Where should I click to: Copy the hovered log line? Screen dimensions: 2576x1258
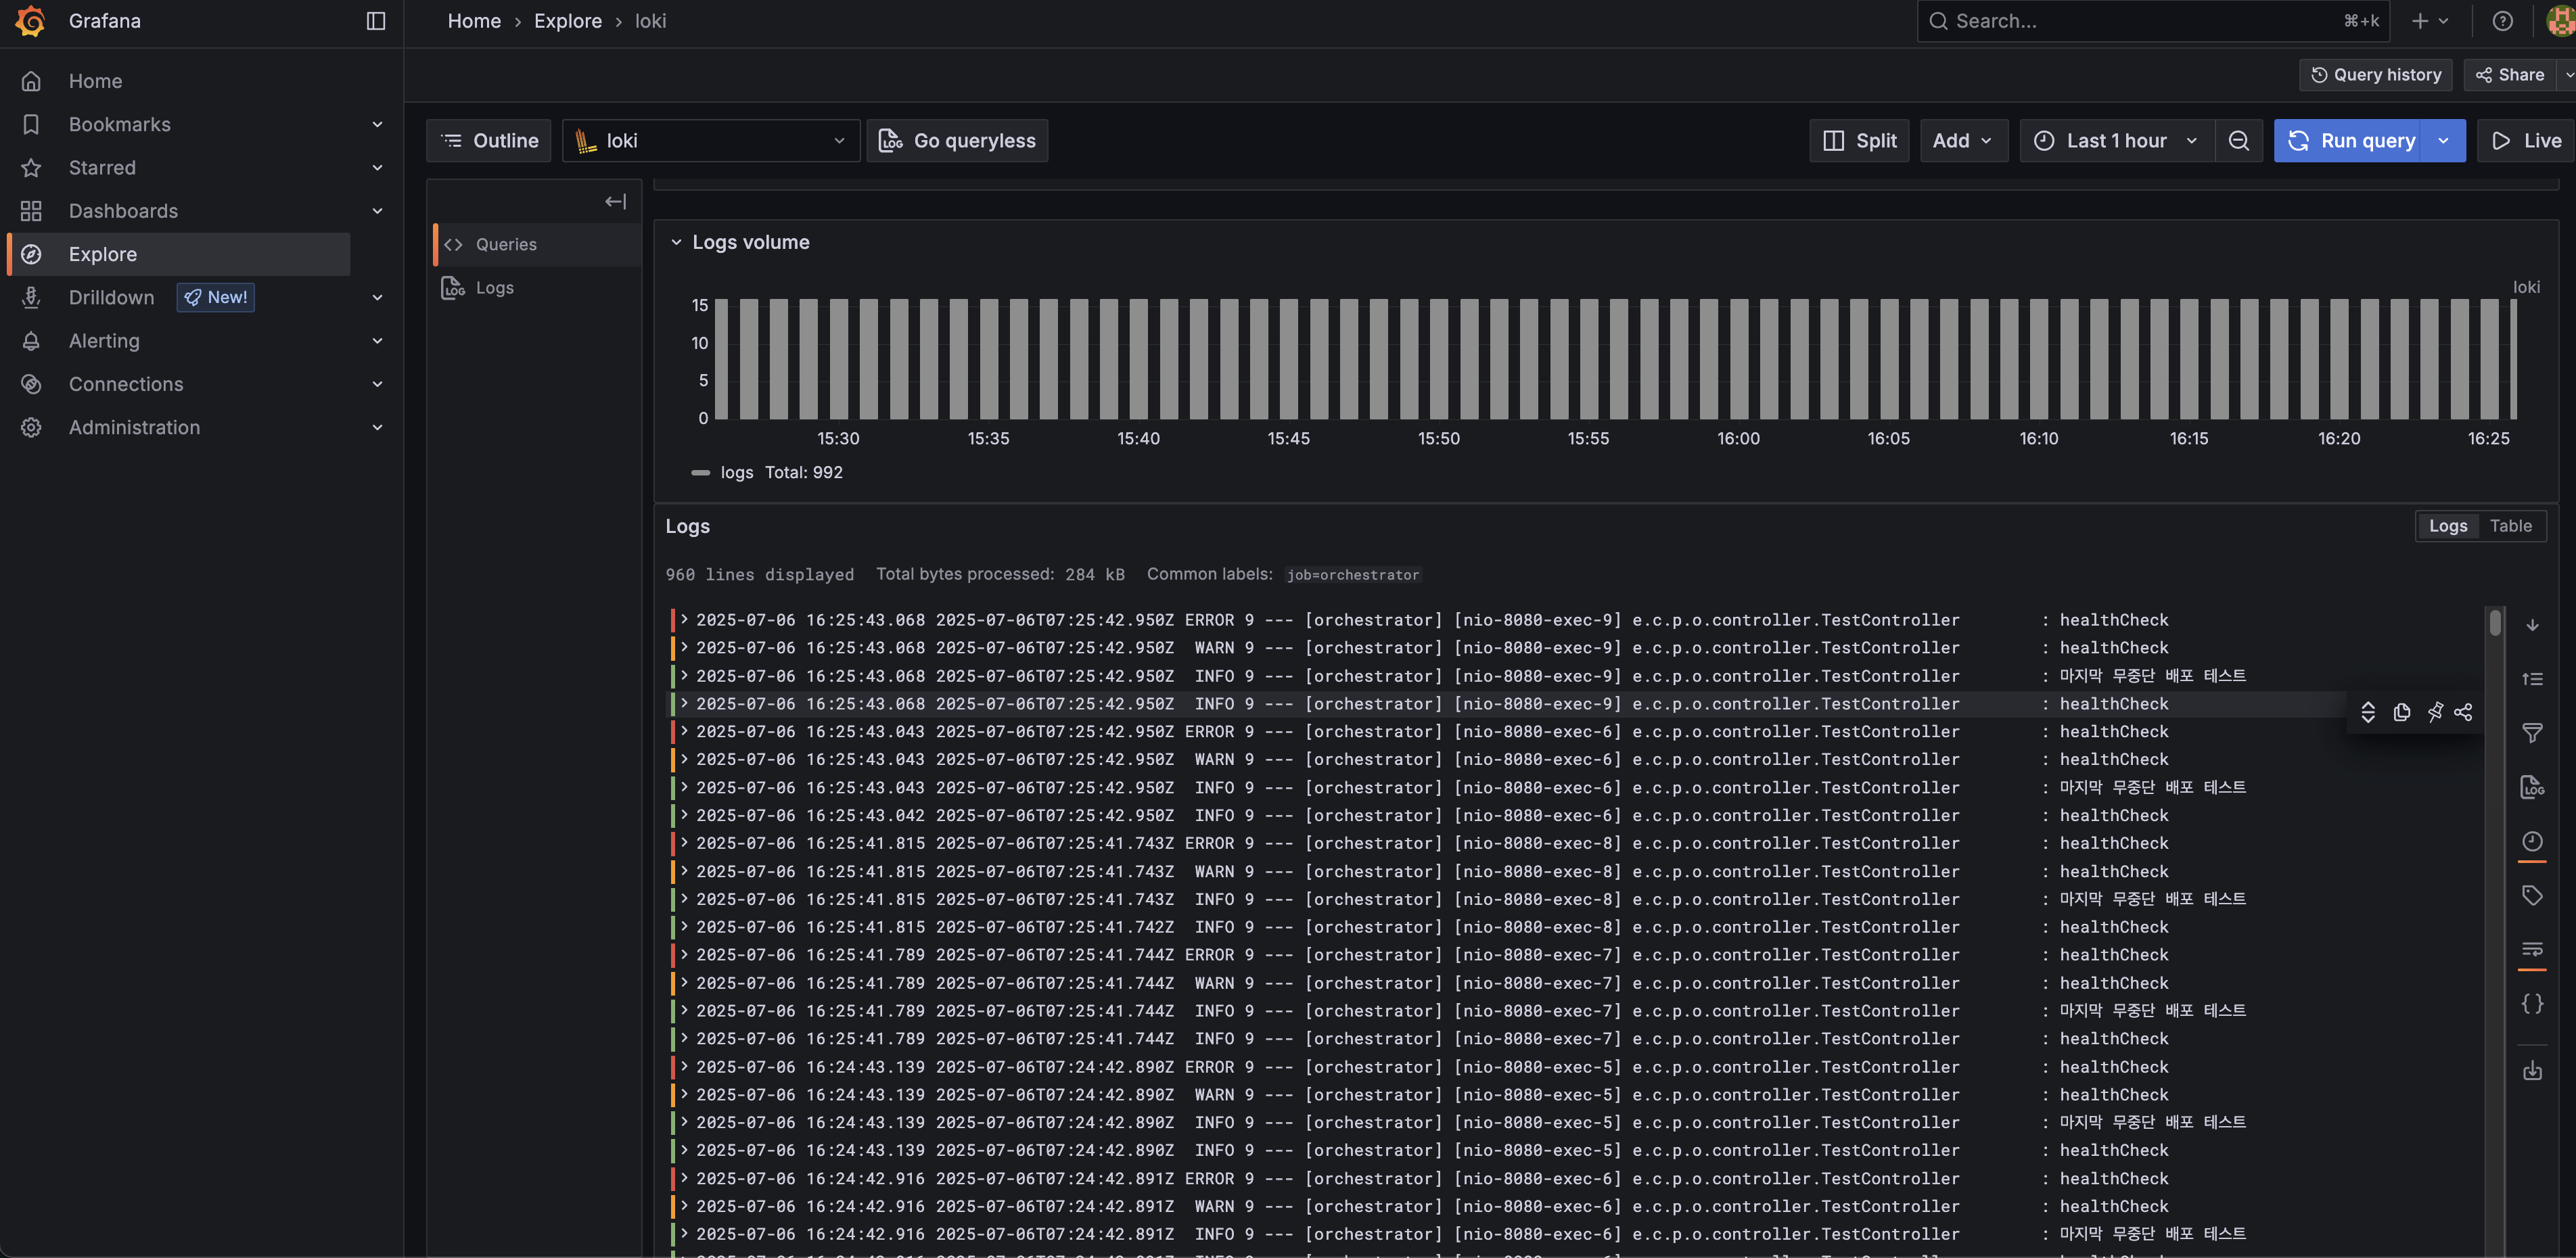[x=2402, y=712]
